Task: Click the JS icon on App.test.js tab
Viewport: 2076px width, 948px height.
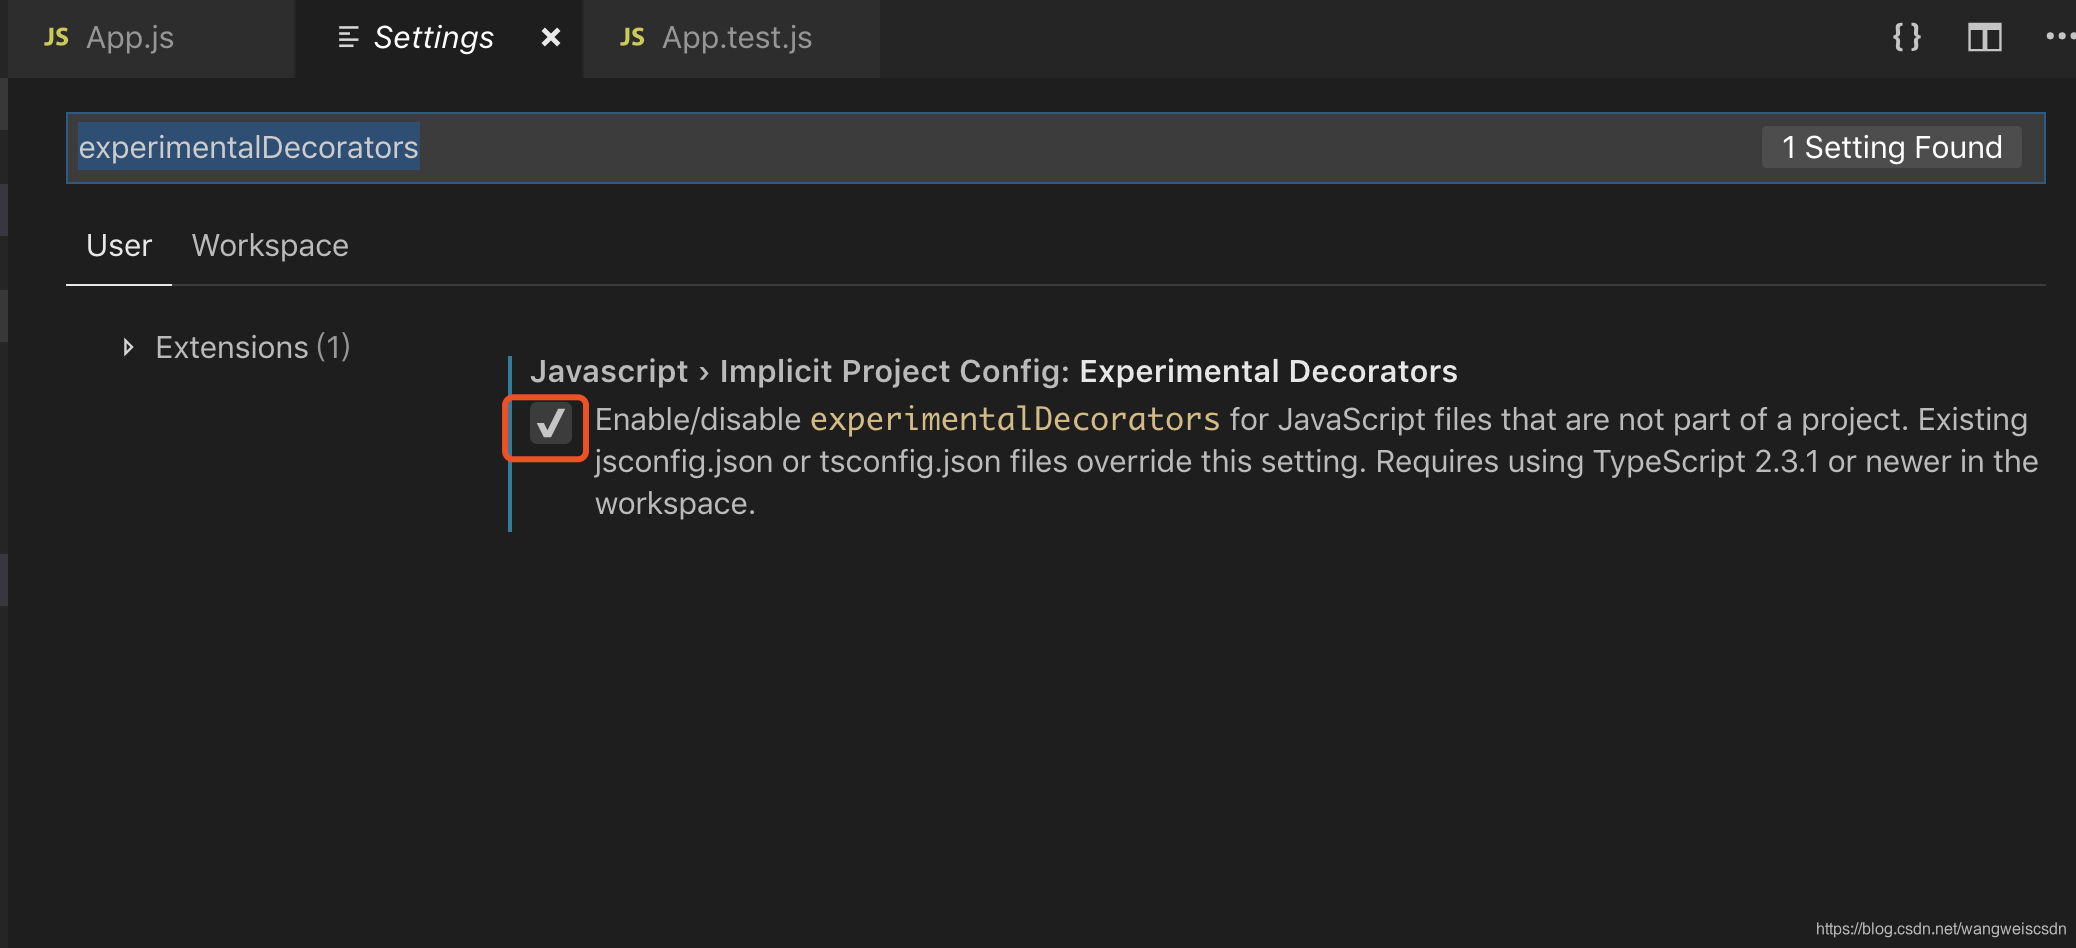Action: [632, 37]
